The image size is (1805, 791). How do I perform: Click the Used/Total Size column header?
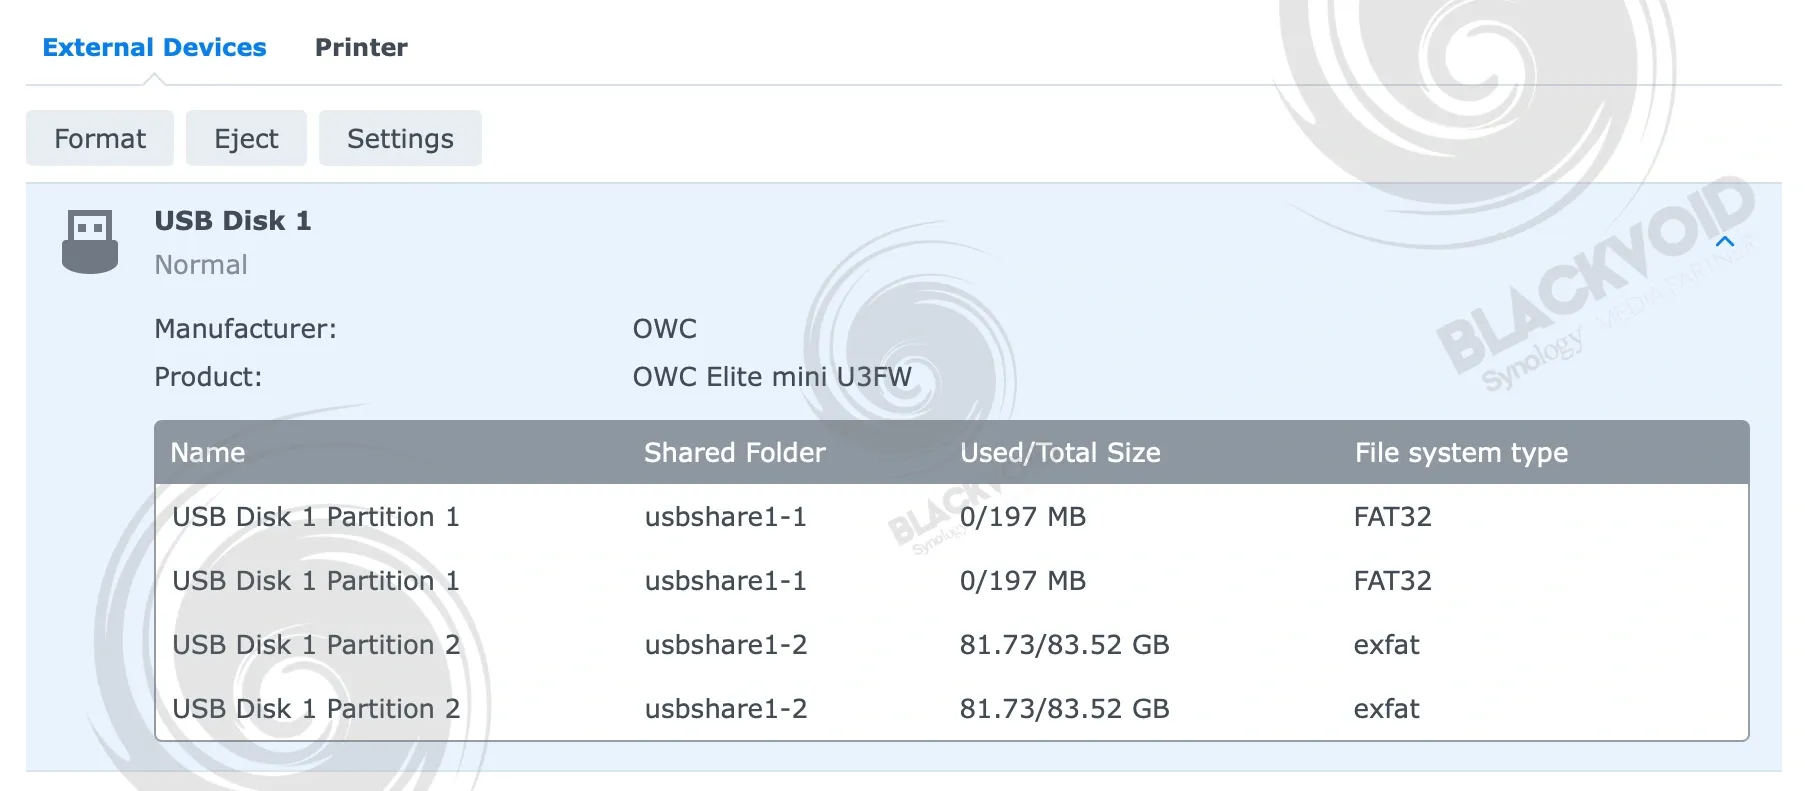click(1060, 453)
